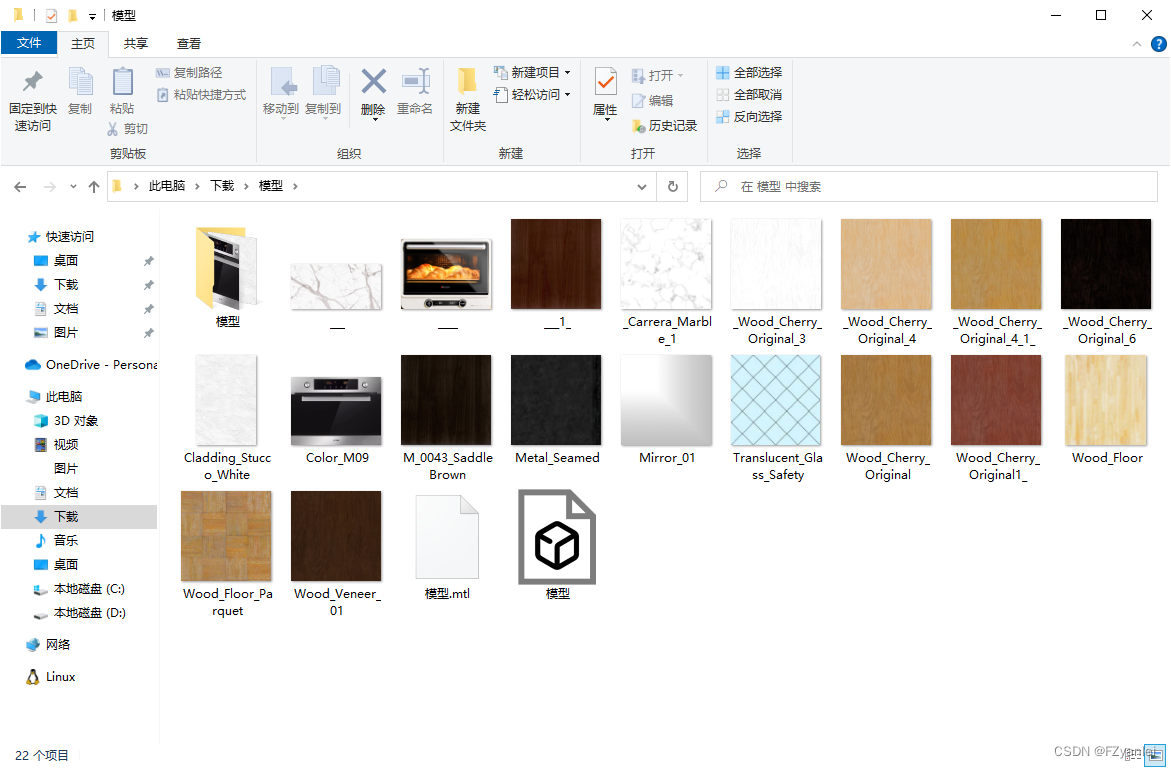1171x768 pixels.
Task: Switch to the 查看 (View) tab
Action: tap(188, 43)
